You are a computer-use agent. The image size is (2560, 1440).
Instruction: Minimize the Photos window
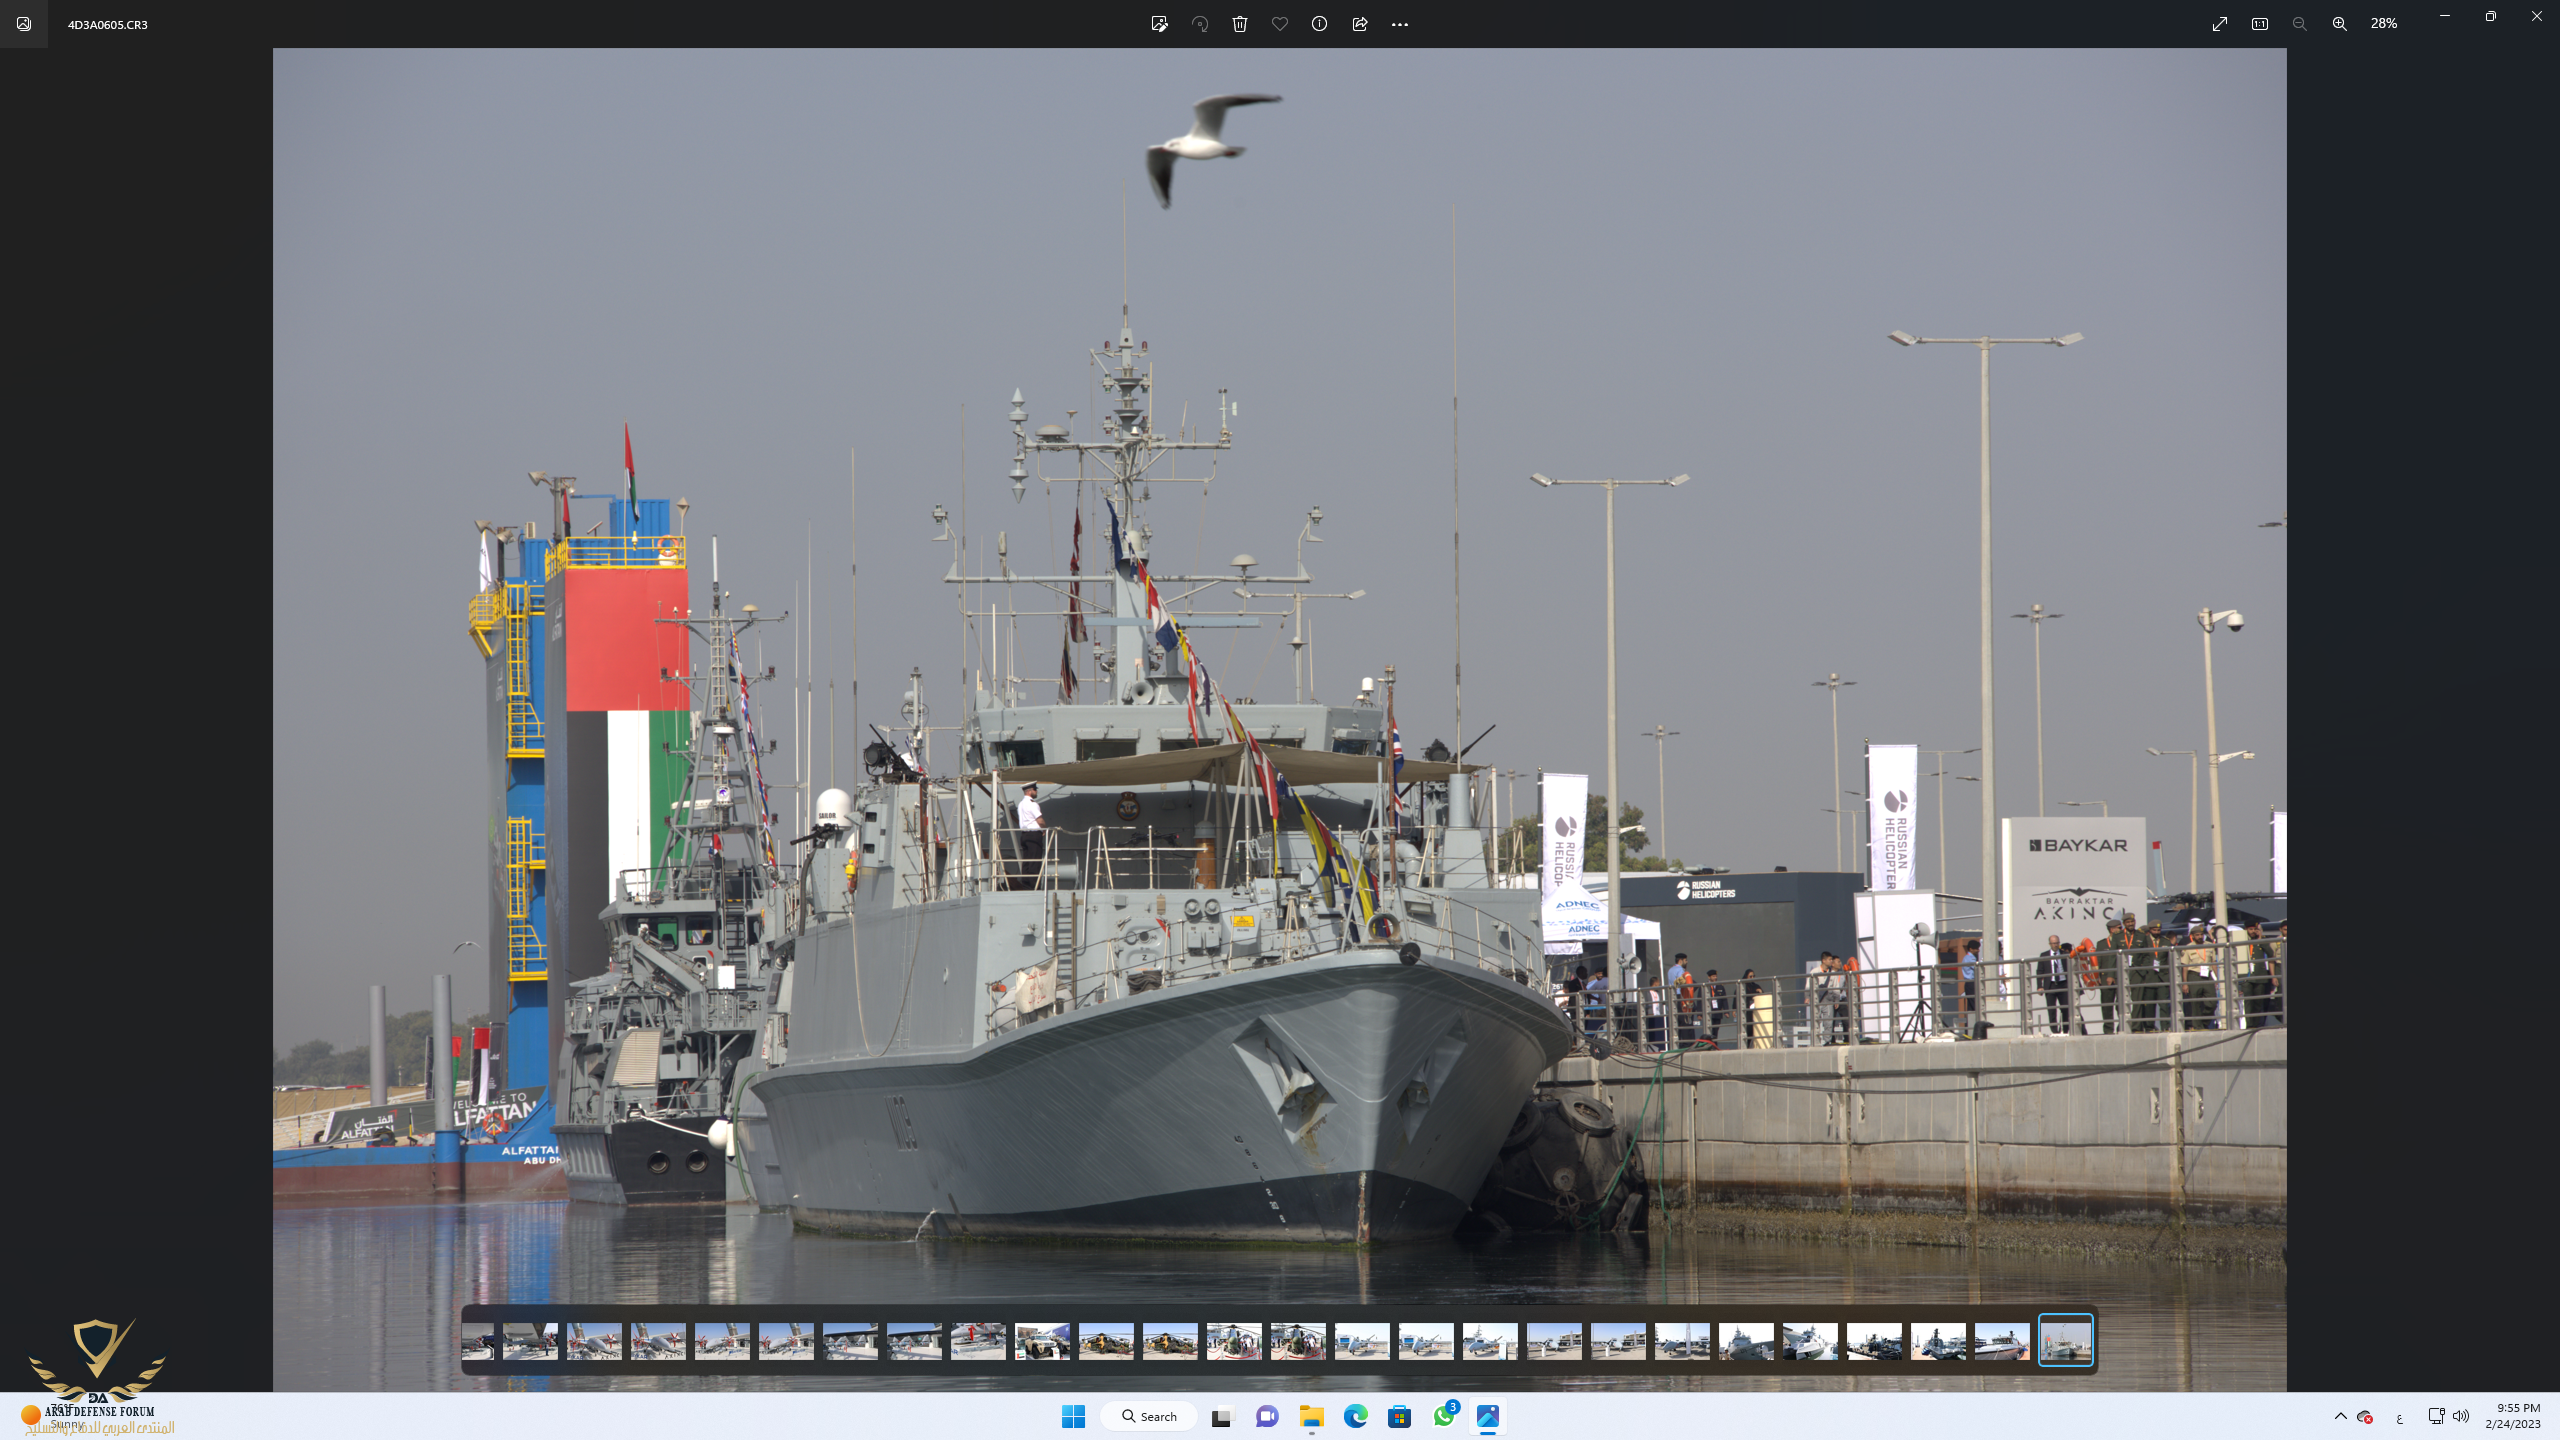pos(2445,16)
